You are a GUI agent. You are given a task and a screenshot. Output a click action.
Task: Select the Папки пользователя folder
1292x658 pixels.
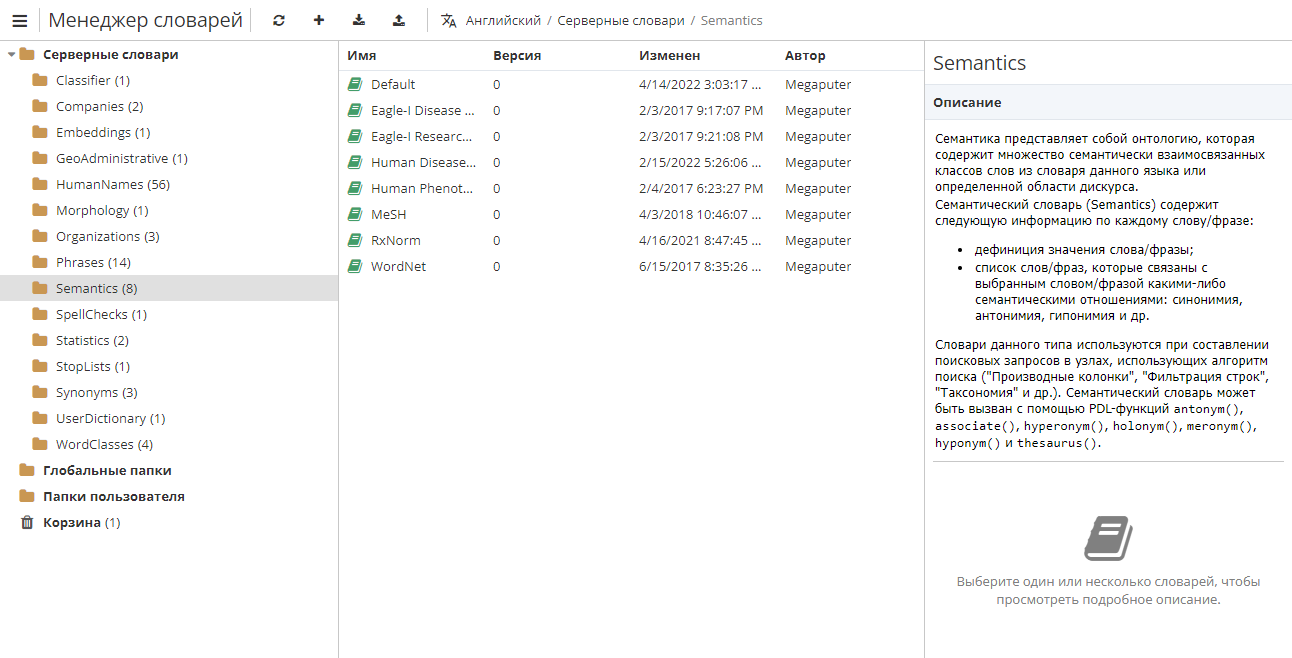113,496
